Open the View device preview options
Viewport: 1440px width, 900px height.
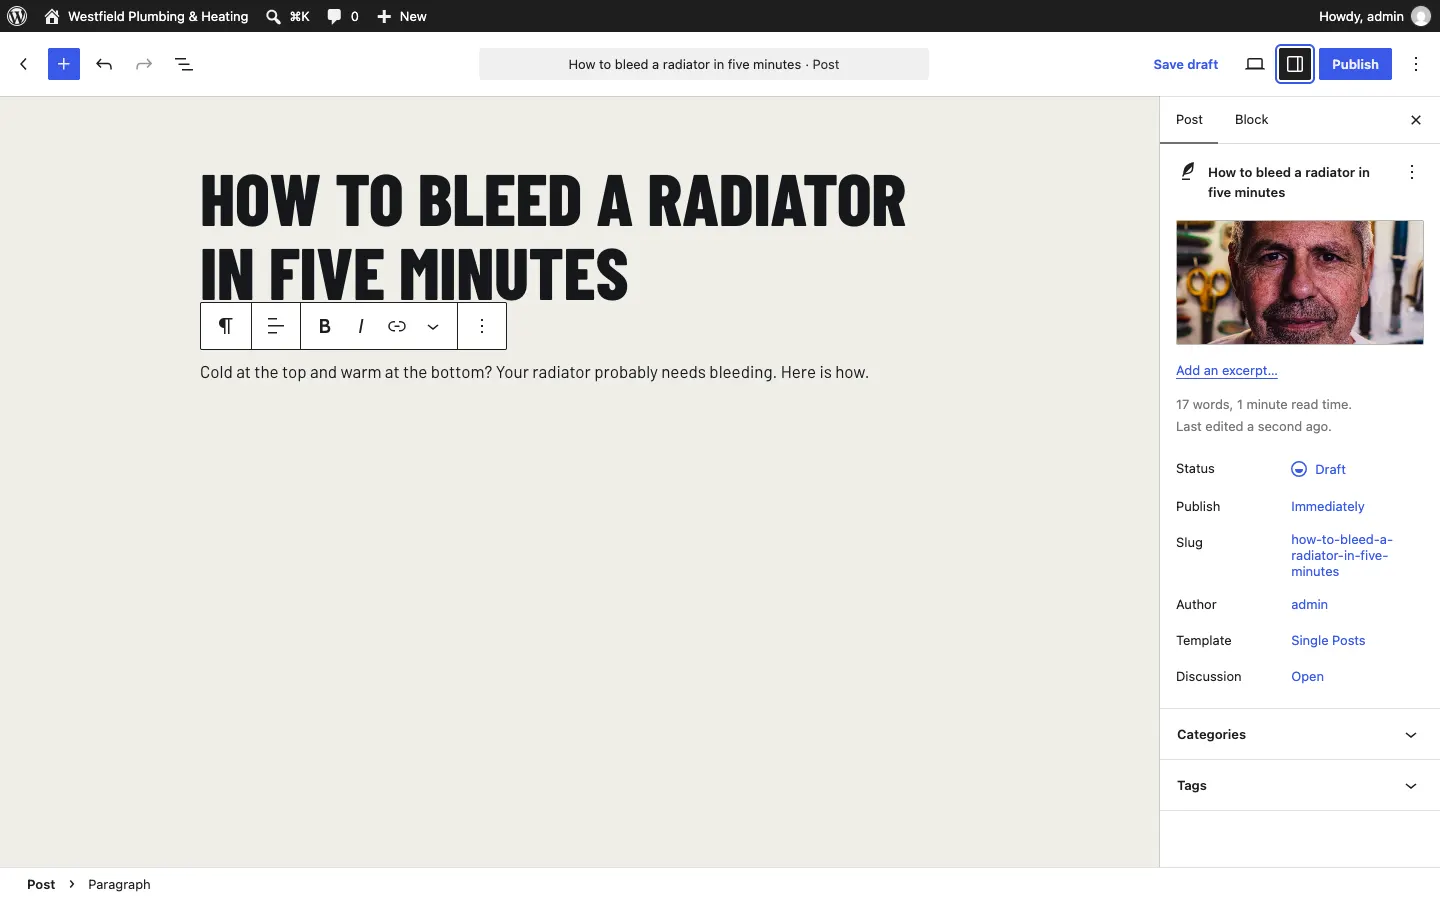[1255, 64]
